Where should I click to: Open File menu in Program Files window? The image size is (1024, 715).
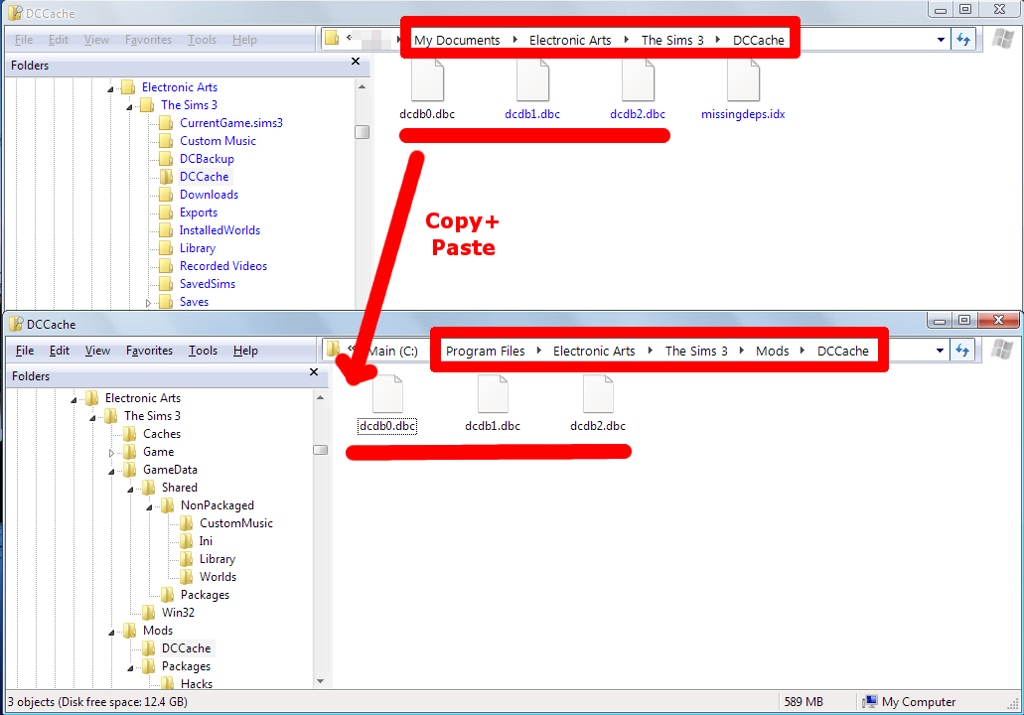pyautogui.click(x=25, y=351)
